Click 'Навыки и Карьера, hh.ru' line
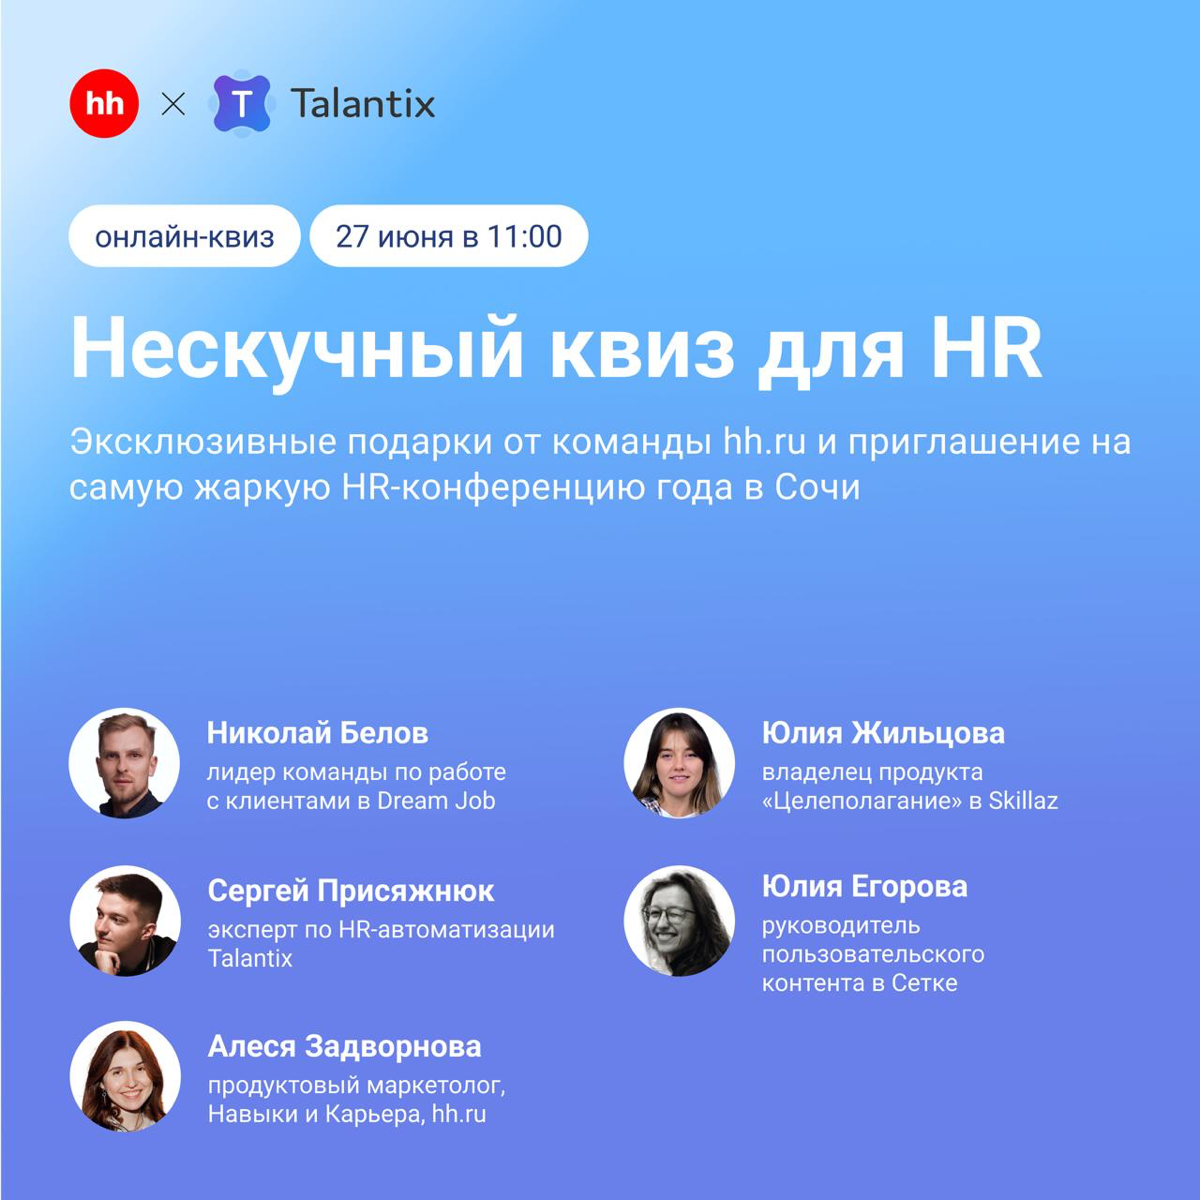 (x=347, y=1114)
